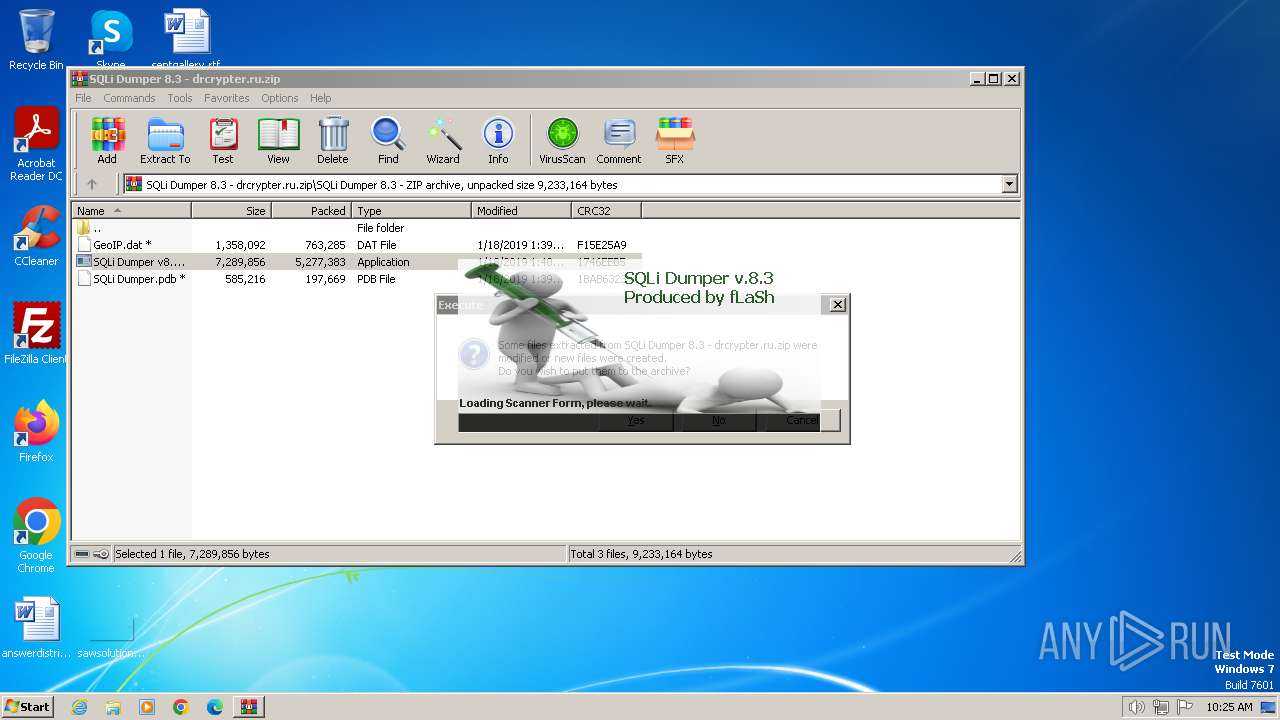Click the SFX toolbar icon
Image resolution: width=1280 pixels, height=720 pixels.
pyautogui.click(x=675, y=140)
